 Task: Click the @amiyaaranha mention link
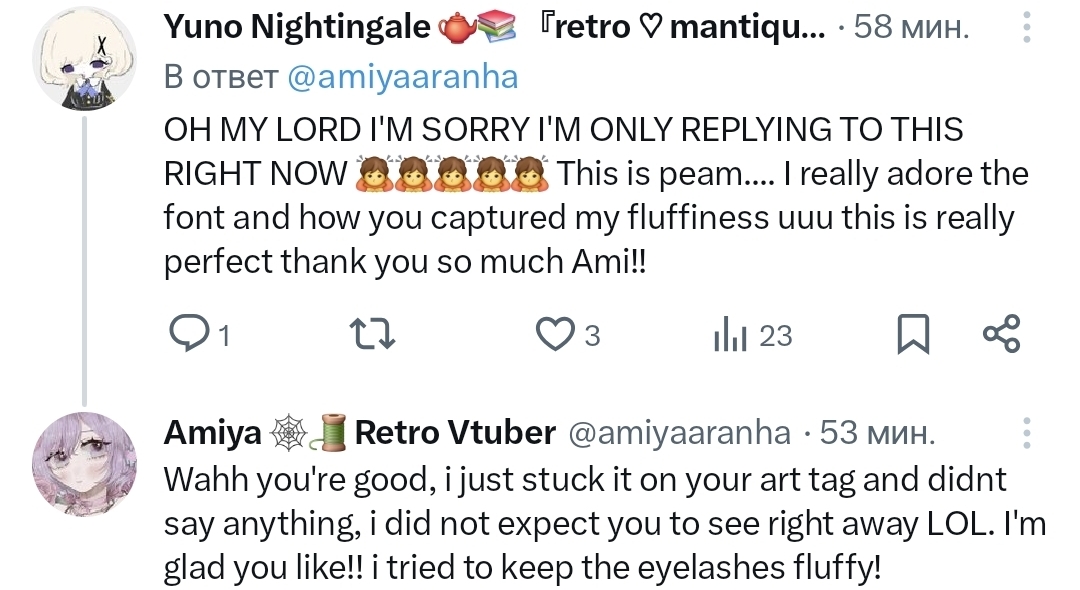pyautogui.click(x=402, y=78)
